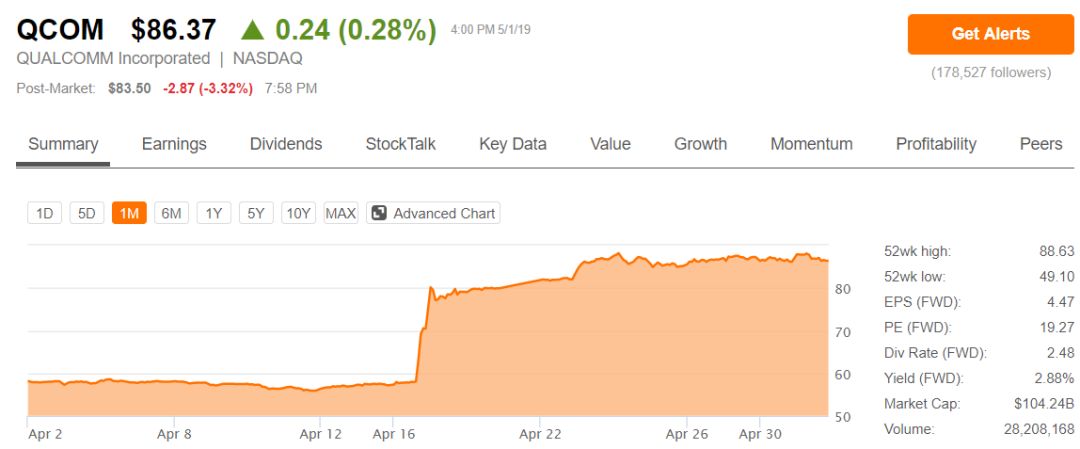The height and width of the screenshot is (449, 1080).
Task: Open the Peers tab
Action: coord(1041,144)
